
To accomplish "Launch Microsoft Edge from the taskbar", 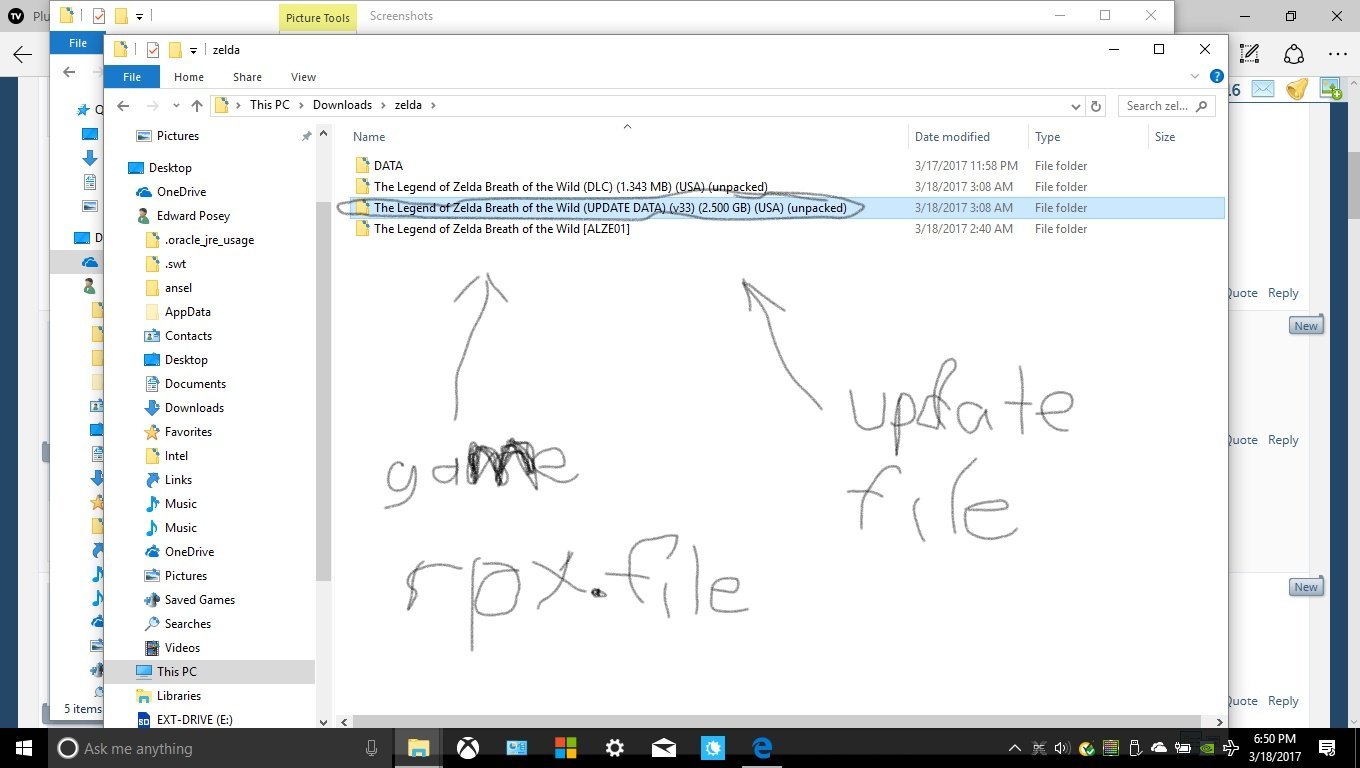I will point(761,748).
